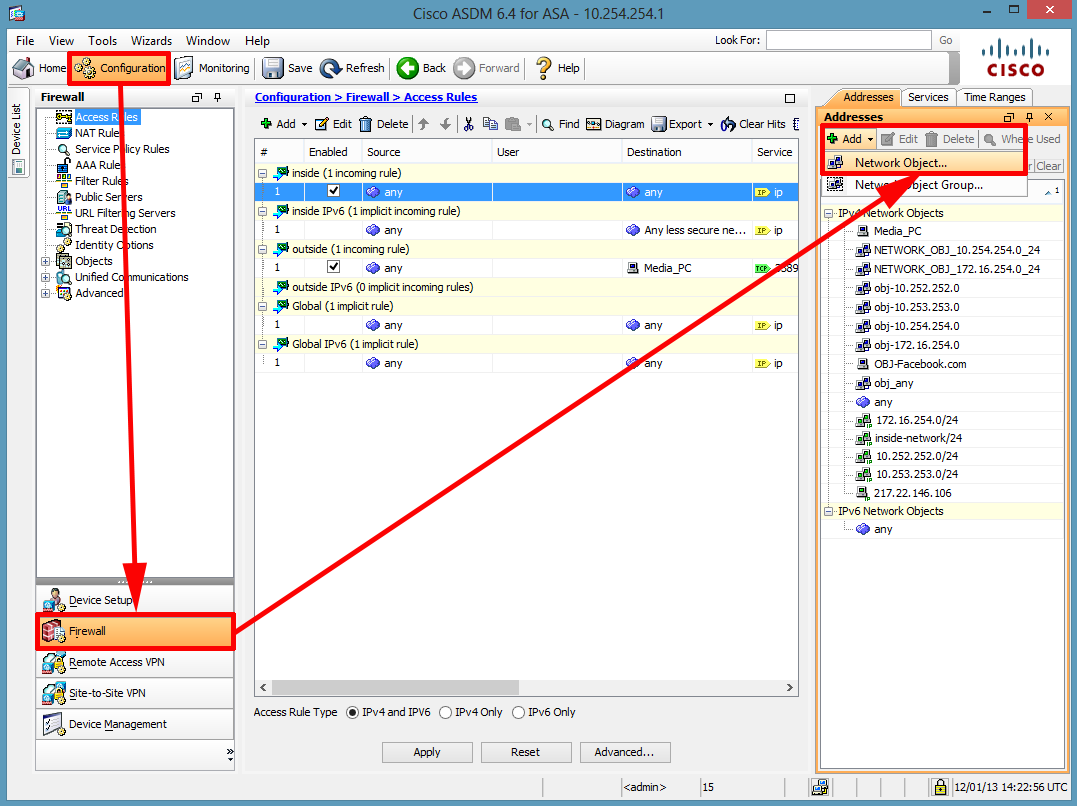Open Identity Options item
Screen dimensions: 1077x806
[x=105, y=245]
